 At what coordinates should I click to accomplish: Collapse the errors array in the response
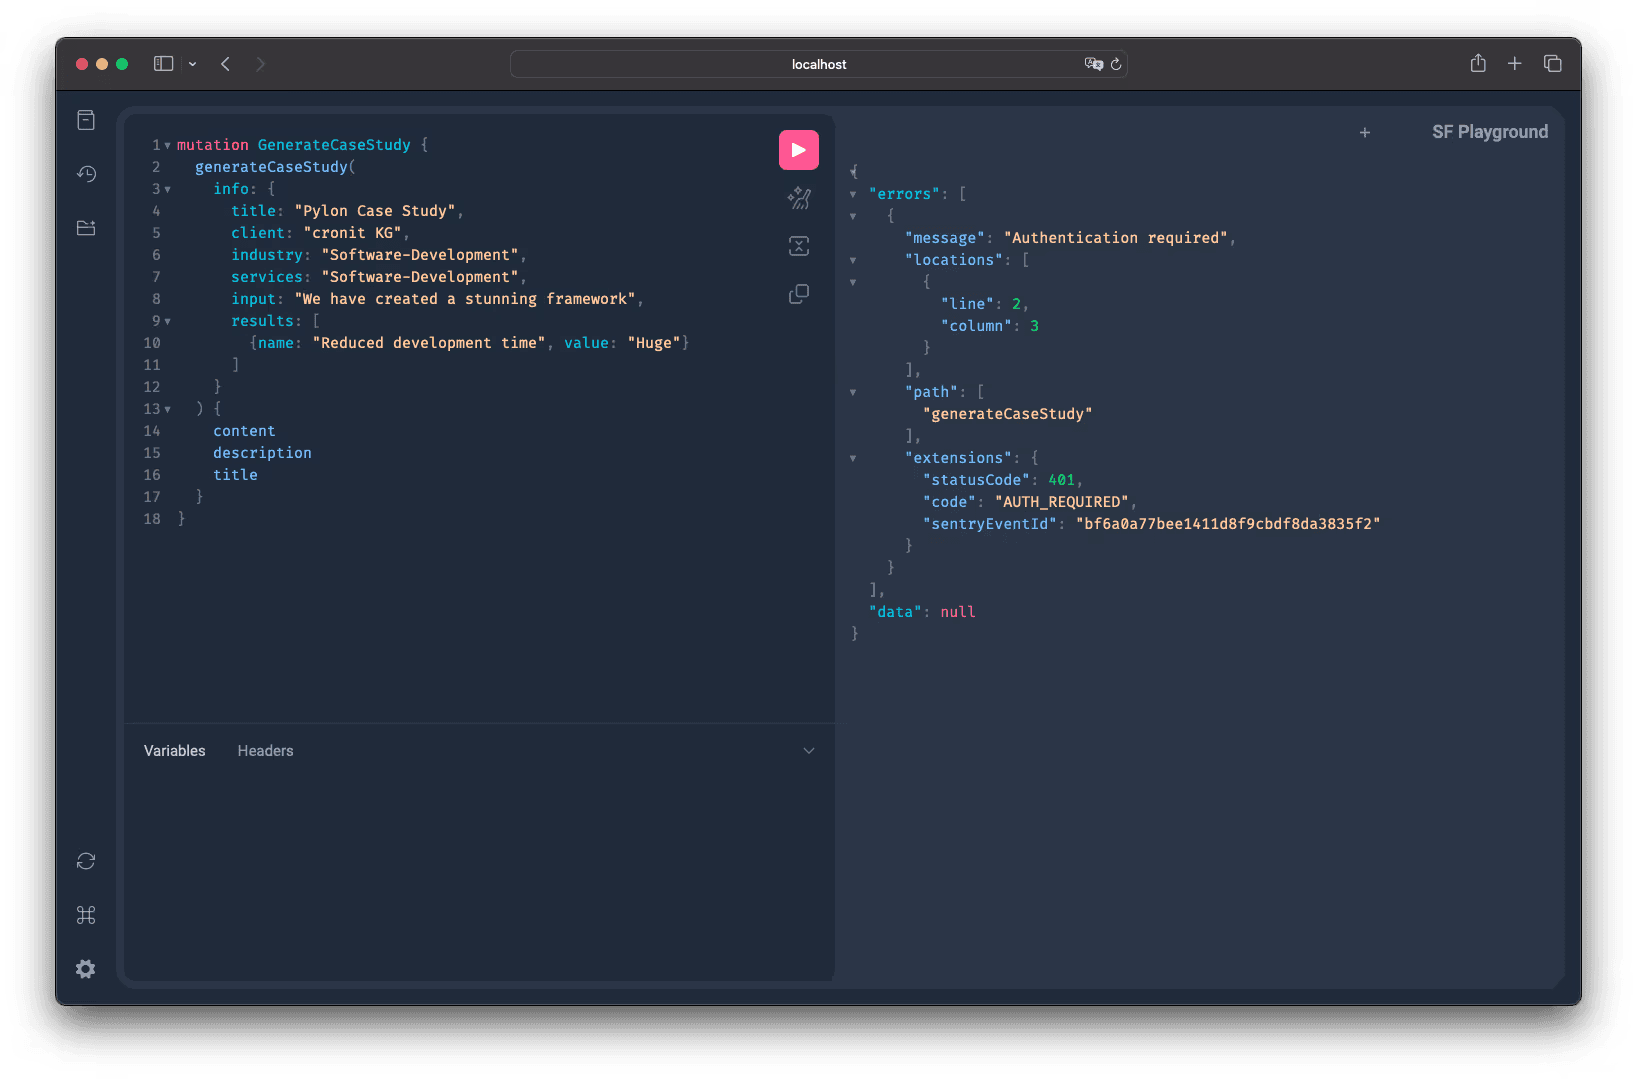(x=854, y=193)
